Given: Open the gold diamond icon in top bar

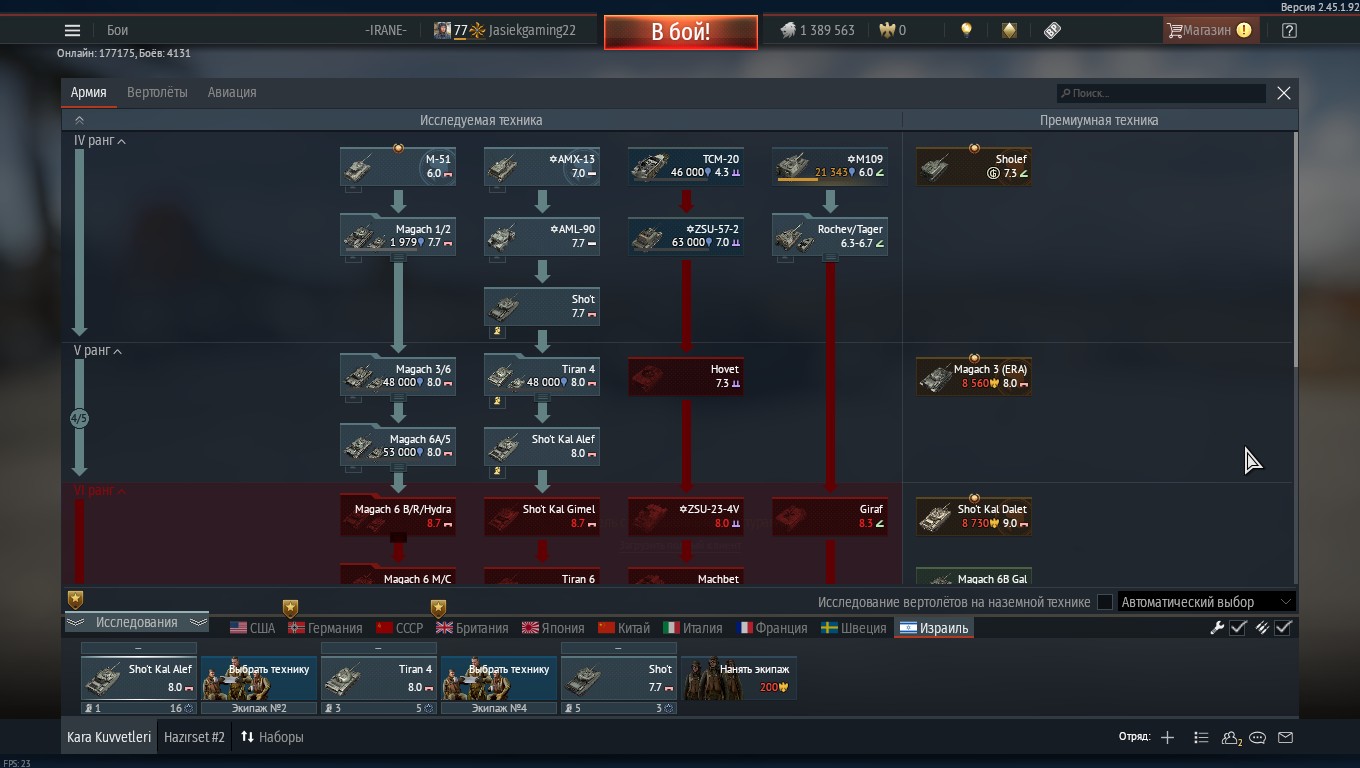Looking at the screenshot, I should 1009,30.
